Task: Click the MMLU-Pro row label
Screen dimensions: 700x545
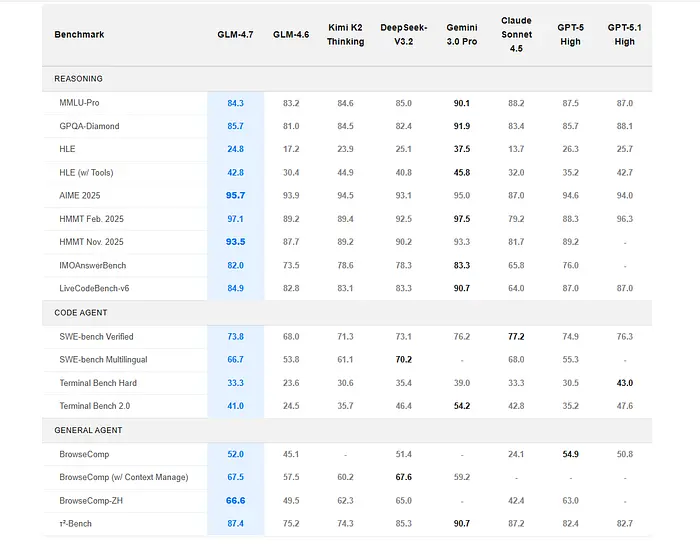Action: click(x=82, y=103)
